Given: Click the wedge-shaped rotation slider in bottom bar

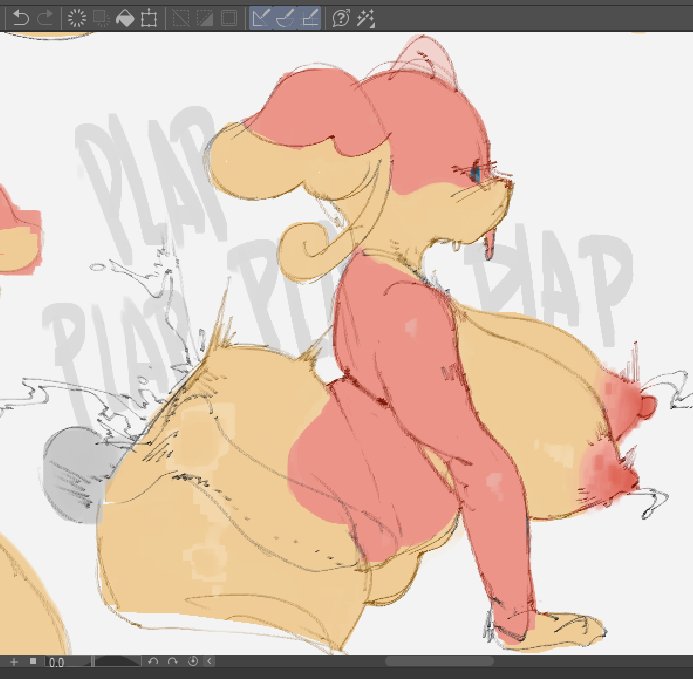Looking at the screenshot, I should tap(118, 661).
